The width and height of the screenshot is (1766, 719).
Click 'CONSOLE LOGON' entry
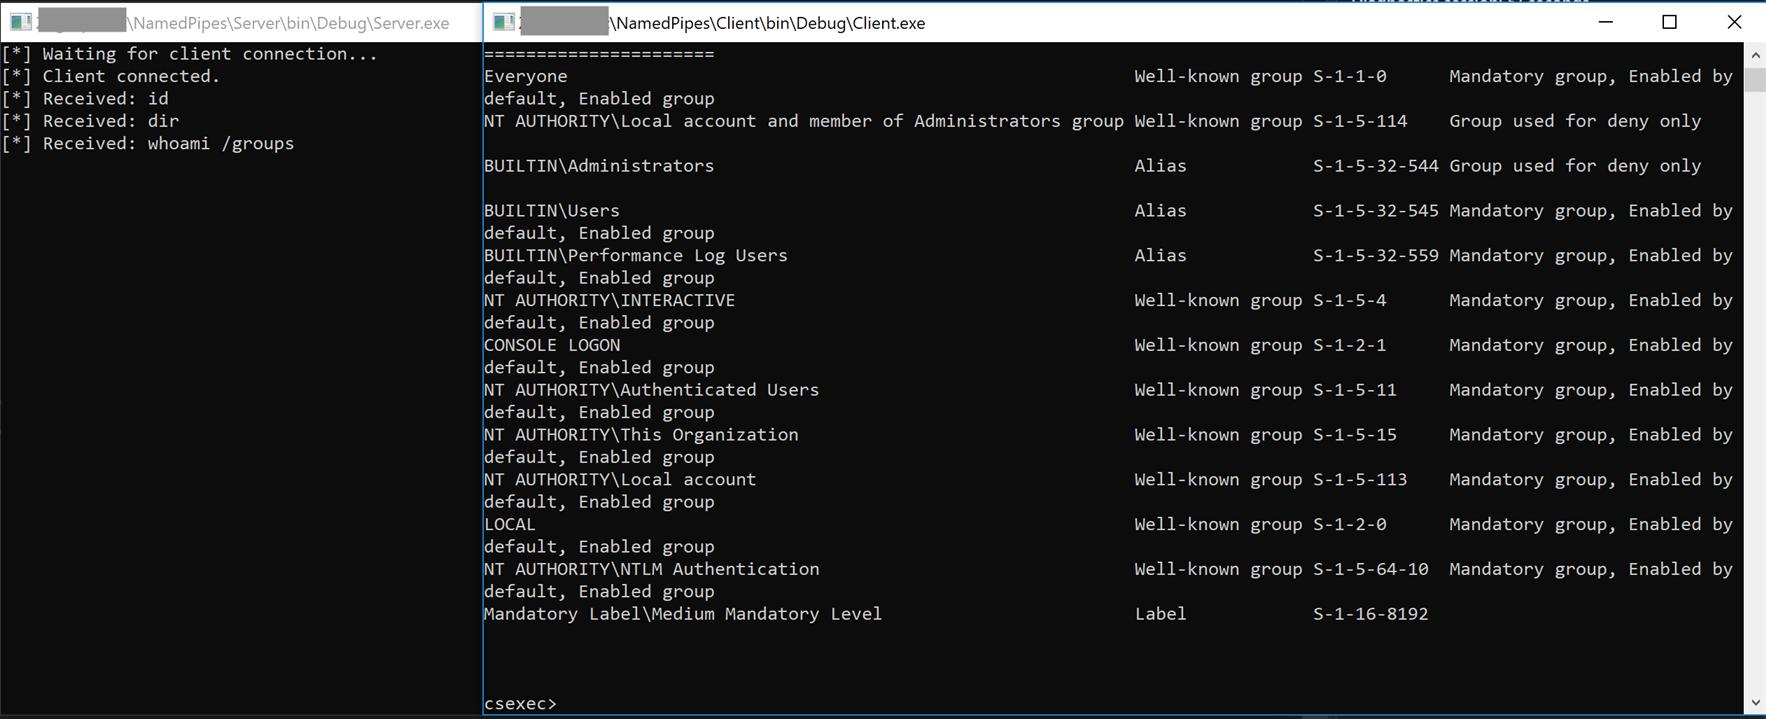(x=552, y=345)
